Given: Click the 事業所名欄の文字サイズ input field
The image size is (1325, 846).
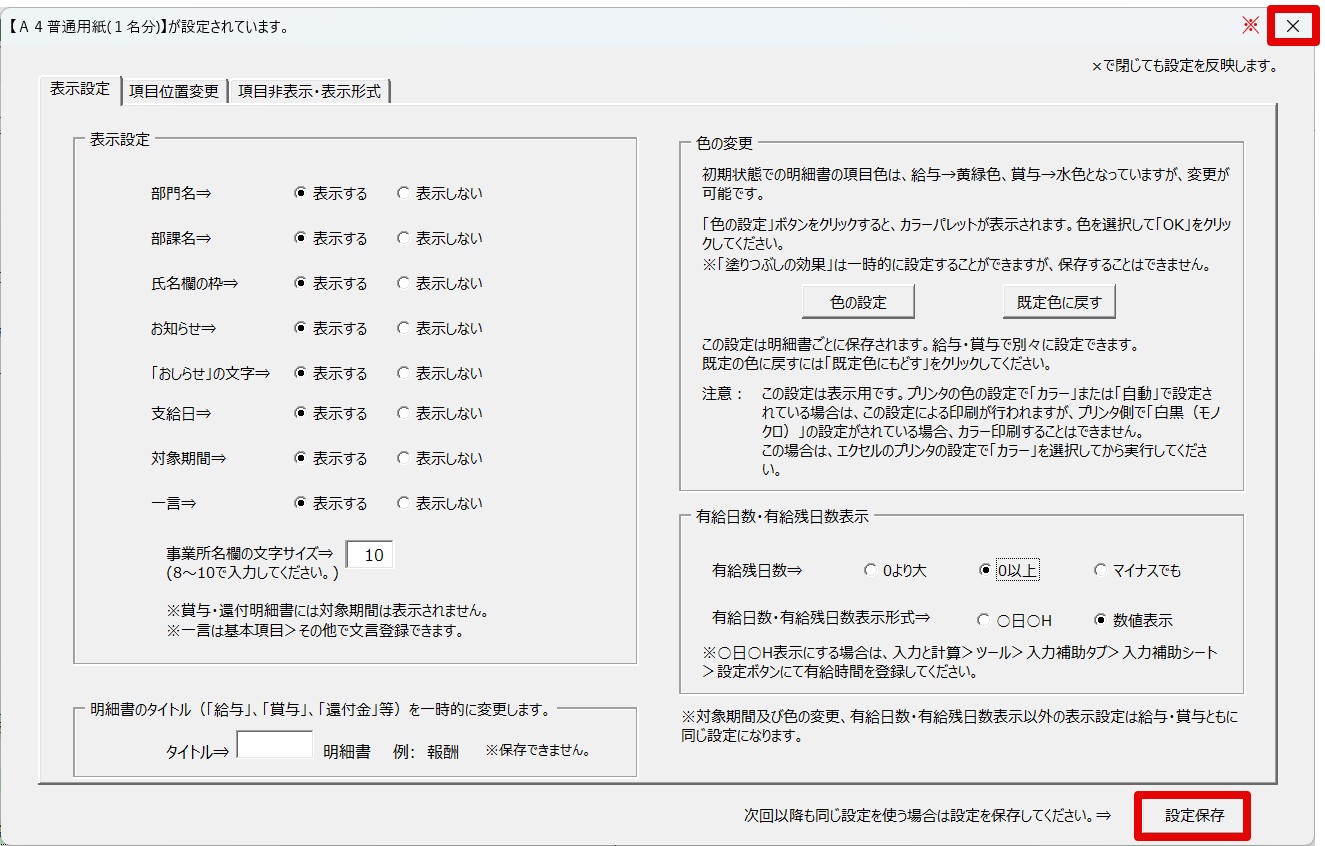Looking at the screenshot, I should 370,555.
